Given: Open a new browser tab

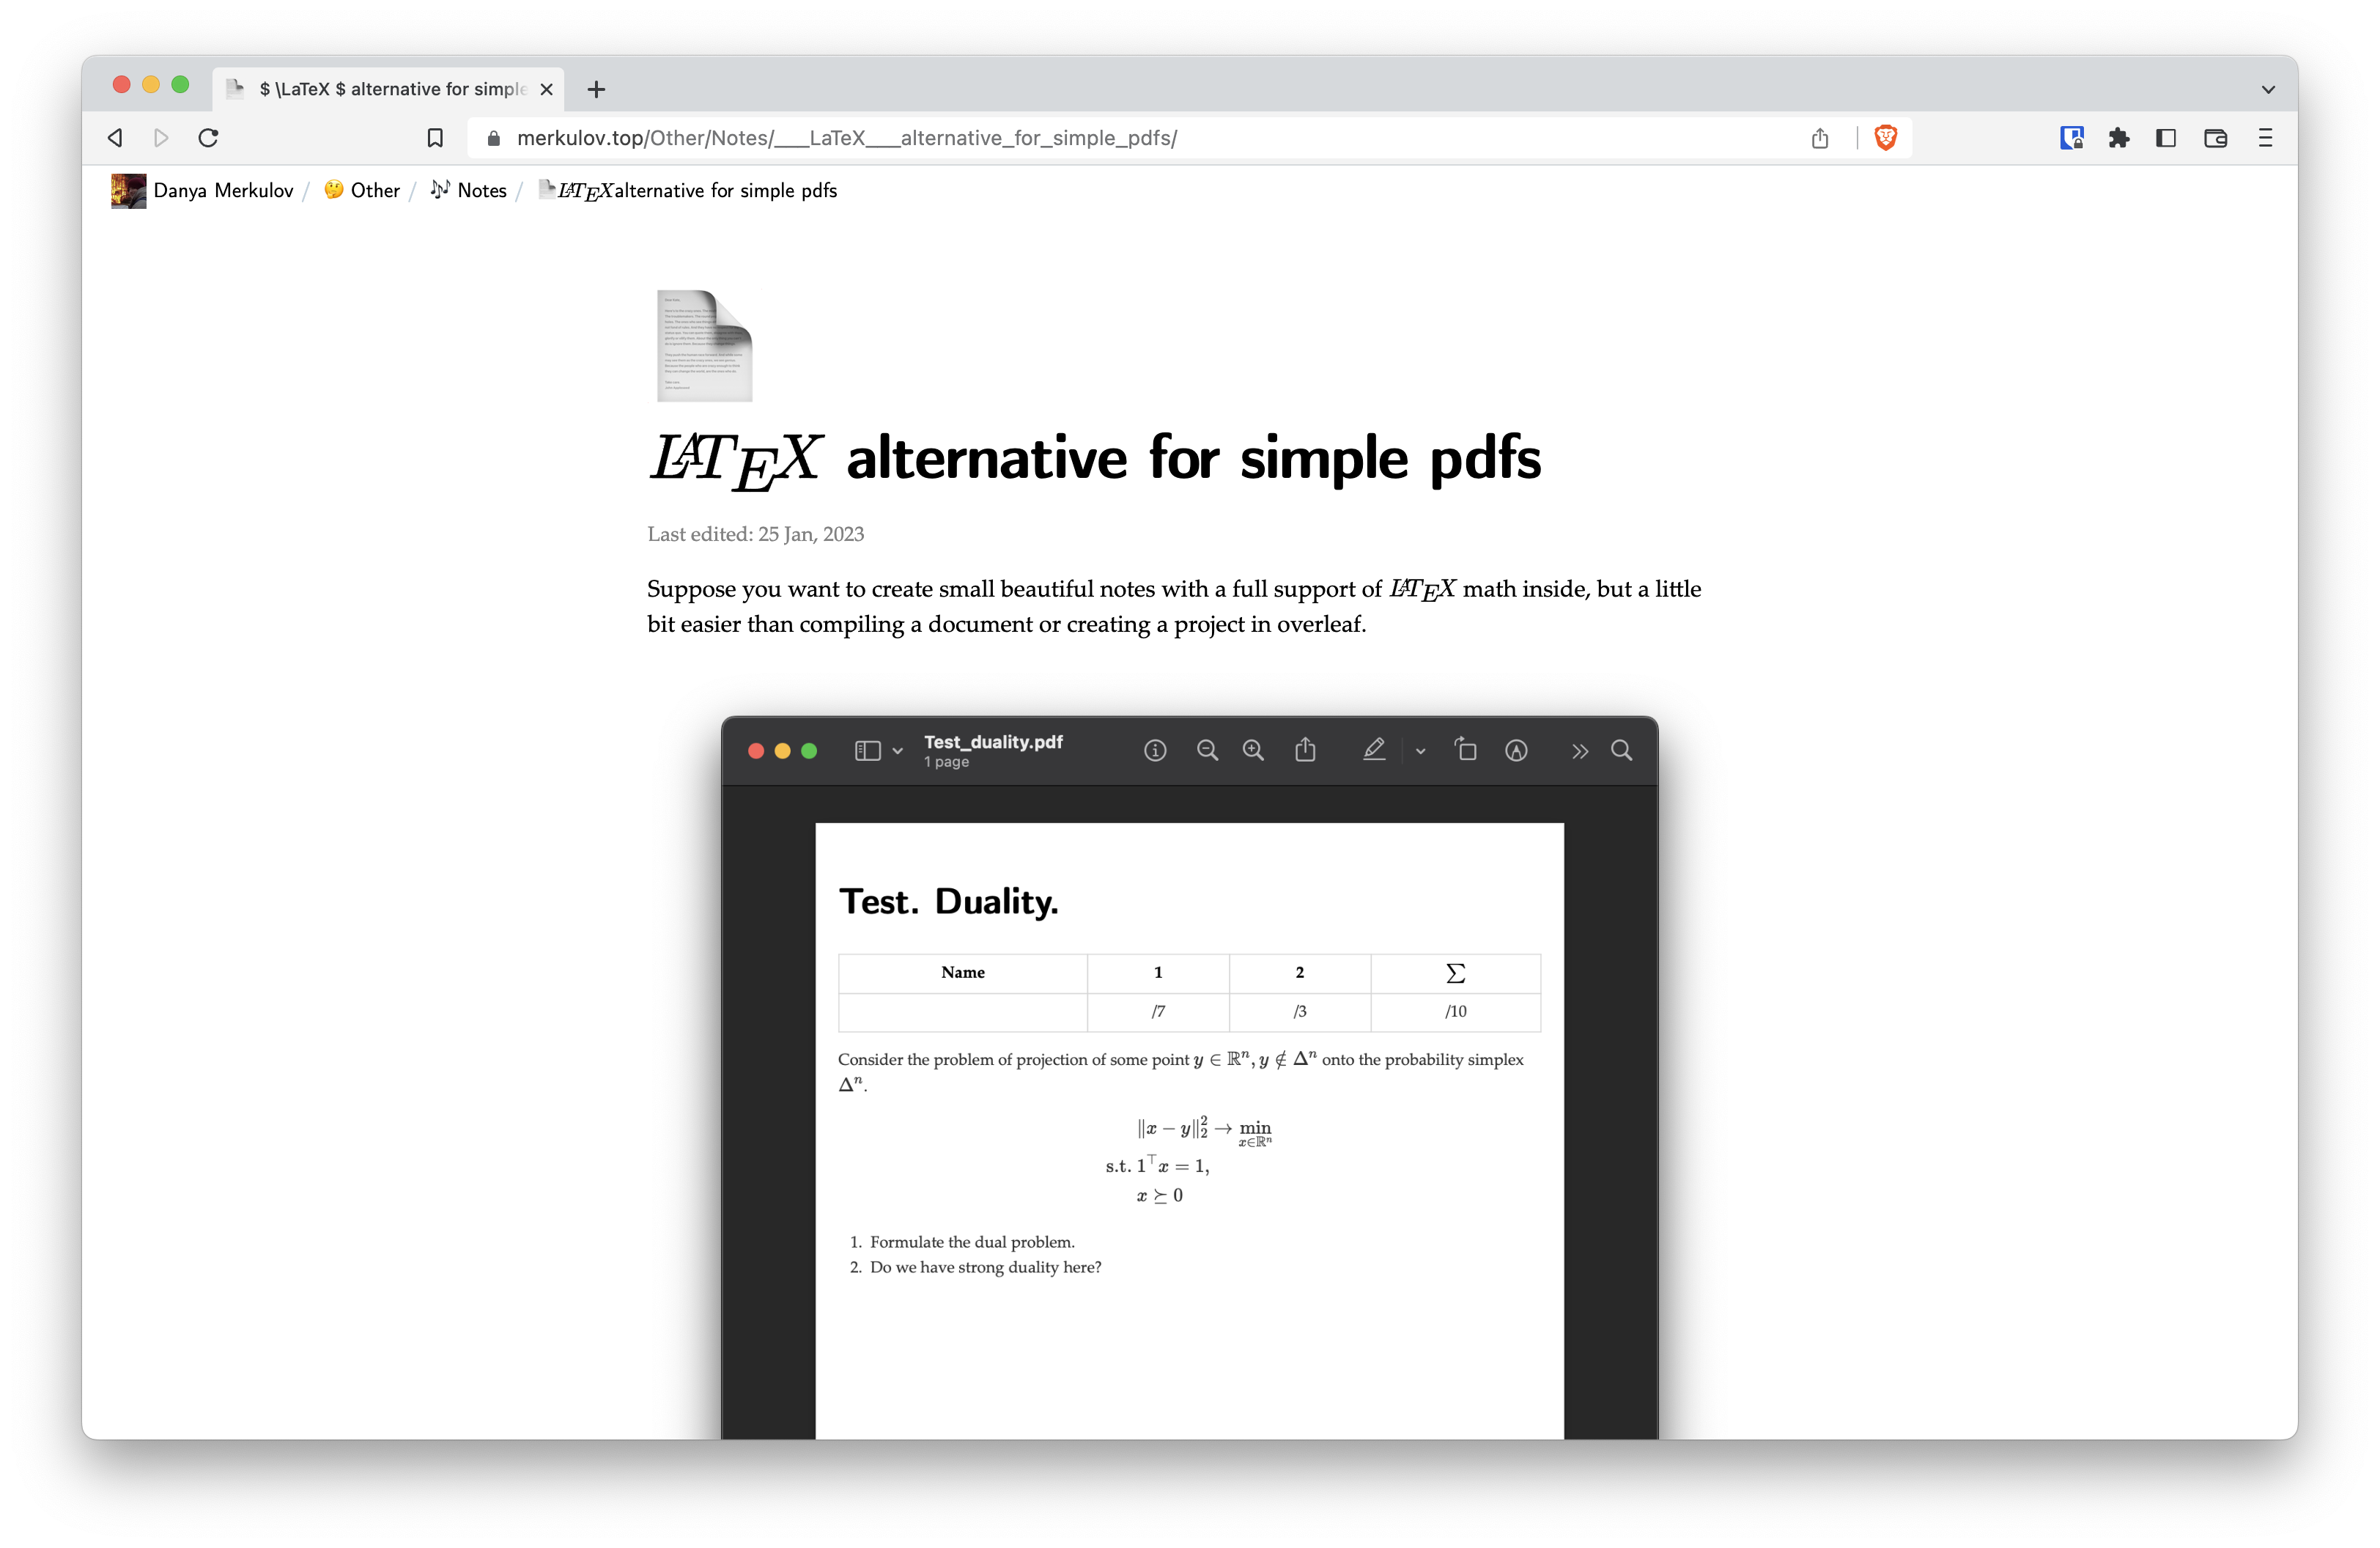Looking at the screenshot, I should [x=596, y=89].
